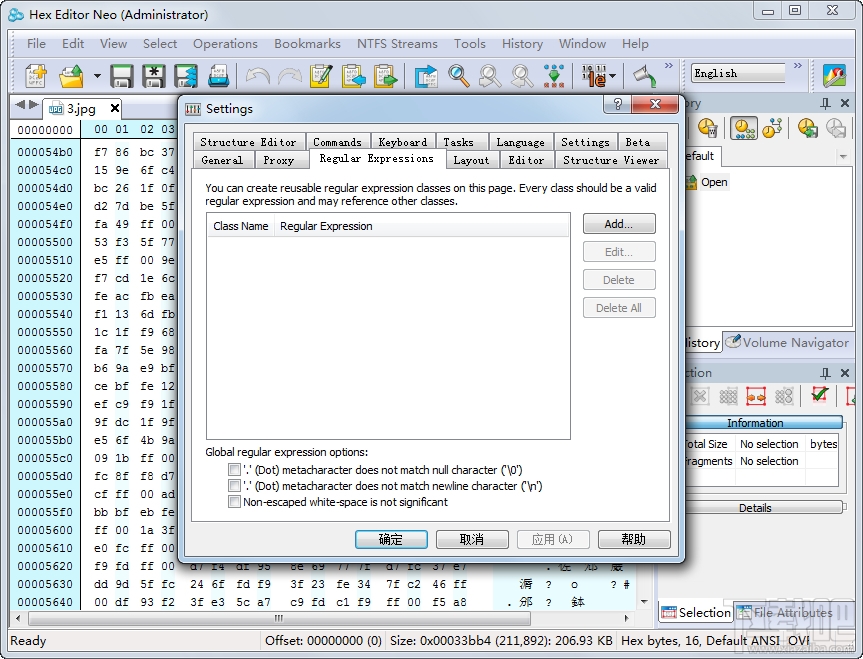This screenshot has width=863, height=659.
Task: Click the picture with wrench icon
Action: click(834, 76)
